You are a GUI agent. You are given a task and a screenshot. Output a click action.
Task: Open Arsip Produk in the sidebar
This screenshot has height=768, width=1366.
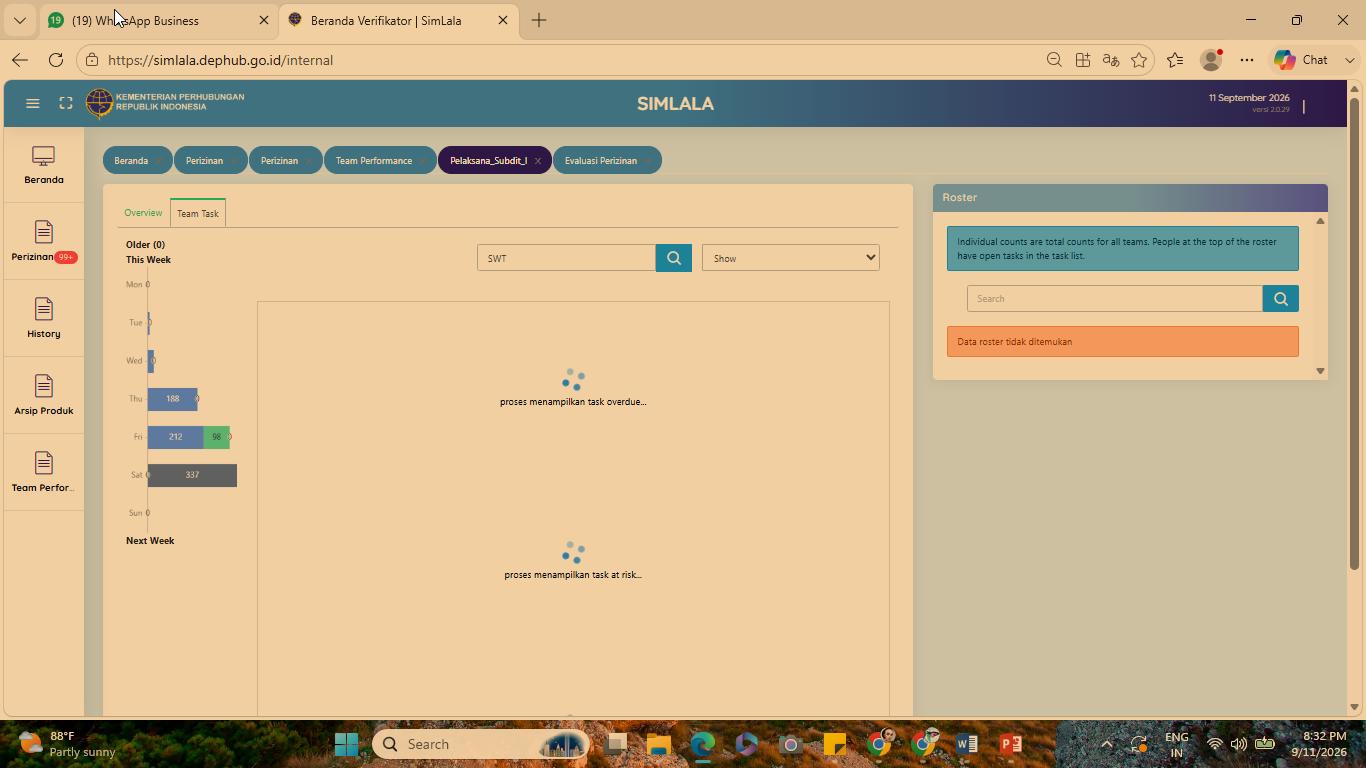click(44, 397)
